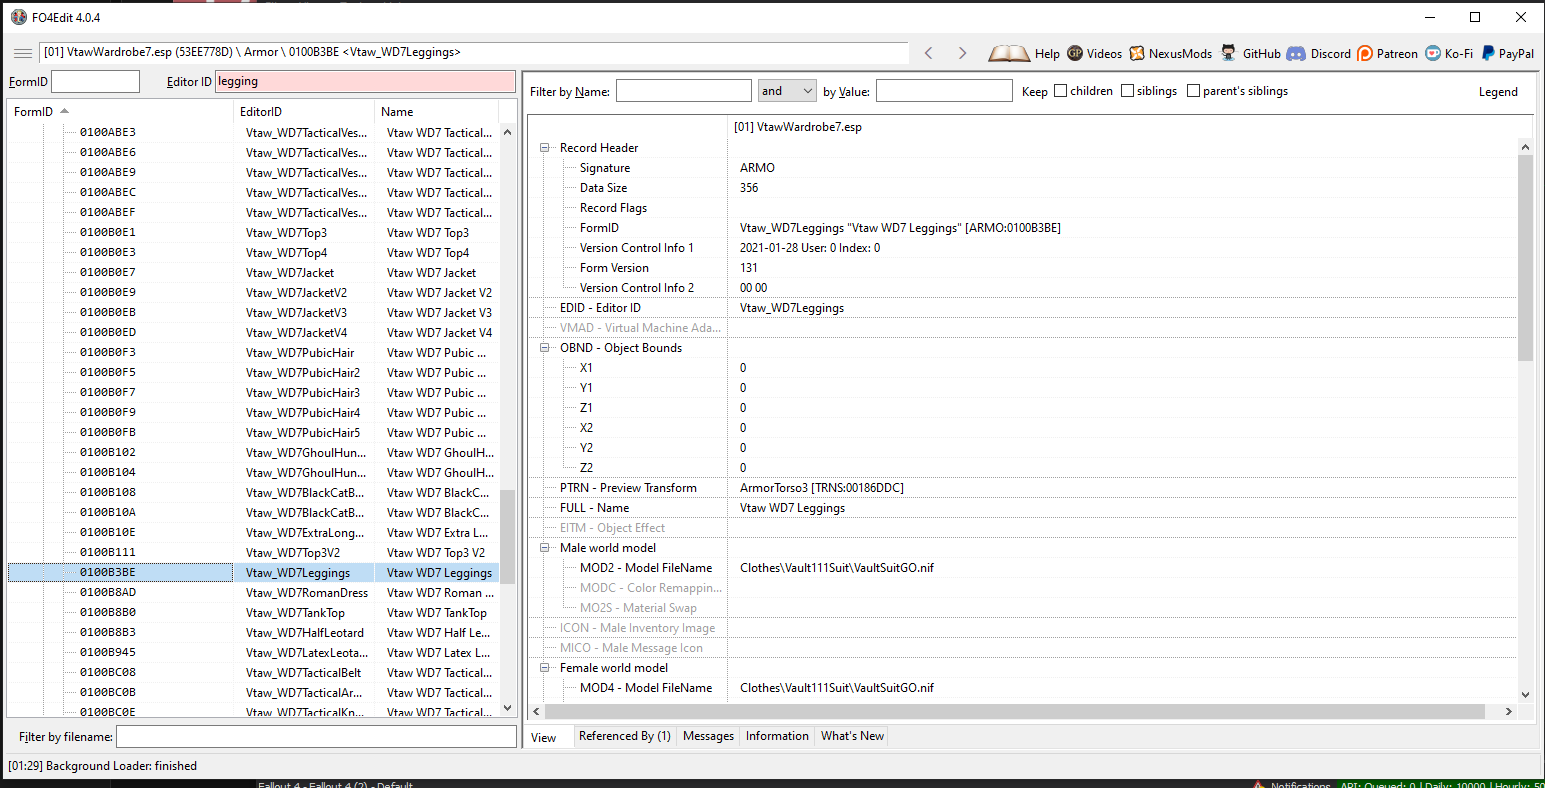Image resolution: width=1545 pixels, height=788 pixels.
Task: Select record 0100B8B3 Vtaw_WD7HalfLeotard
Action: tap(253, 633)
